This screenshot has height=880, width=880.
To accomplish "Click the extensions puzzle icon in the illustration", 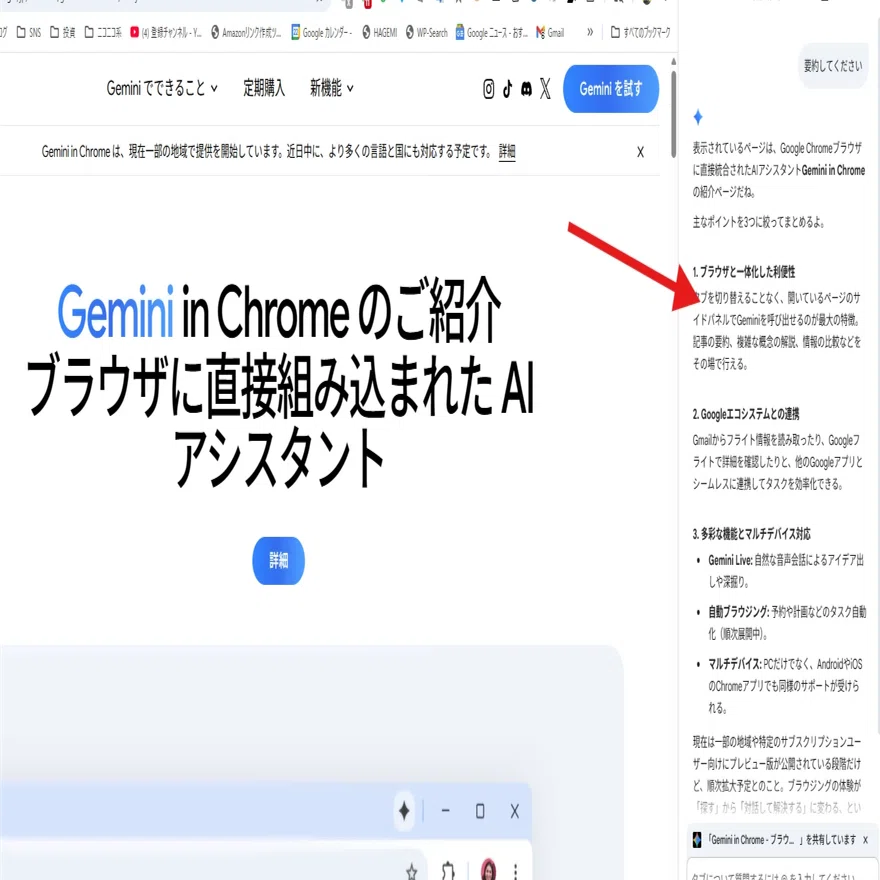I will click(x=448, y=870).
